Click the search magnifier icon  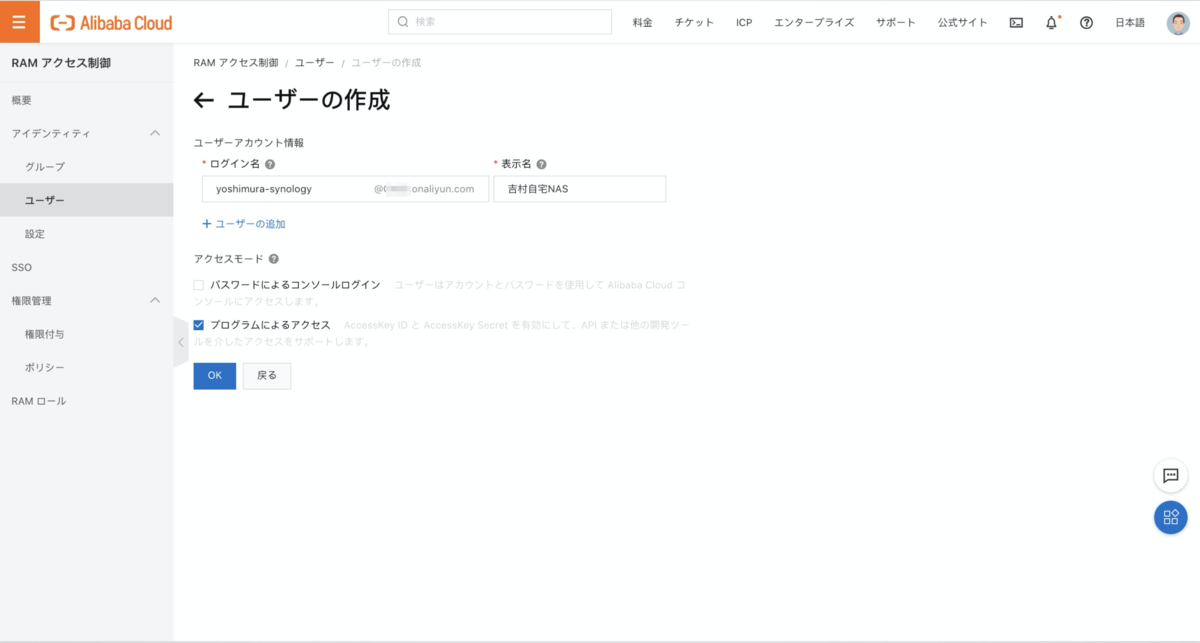403,22
